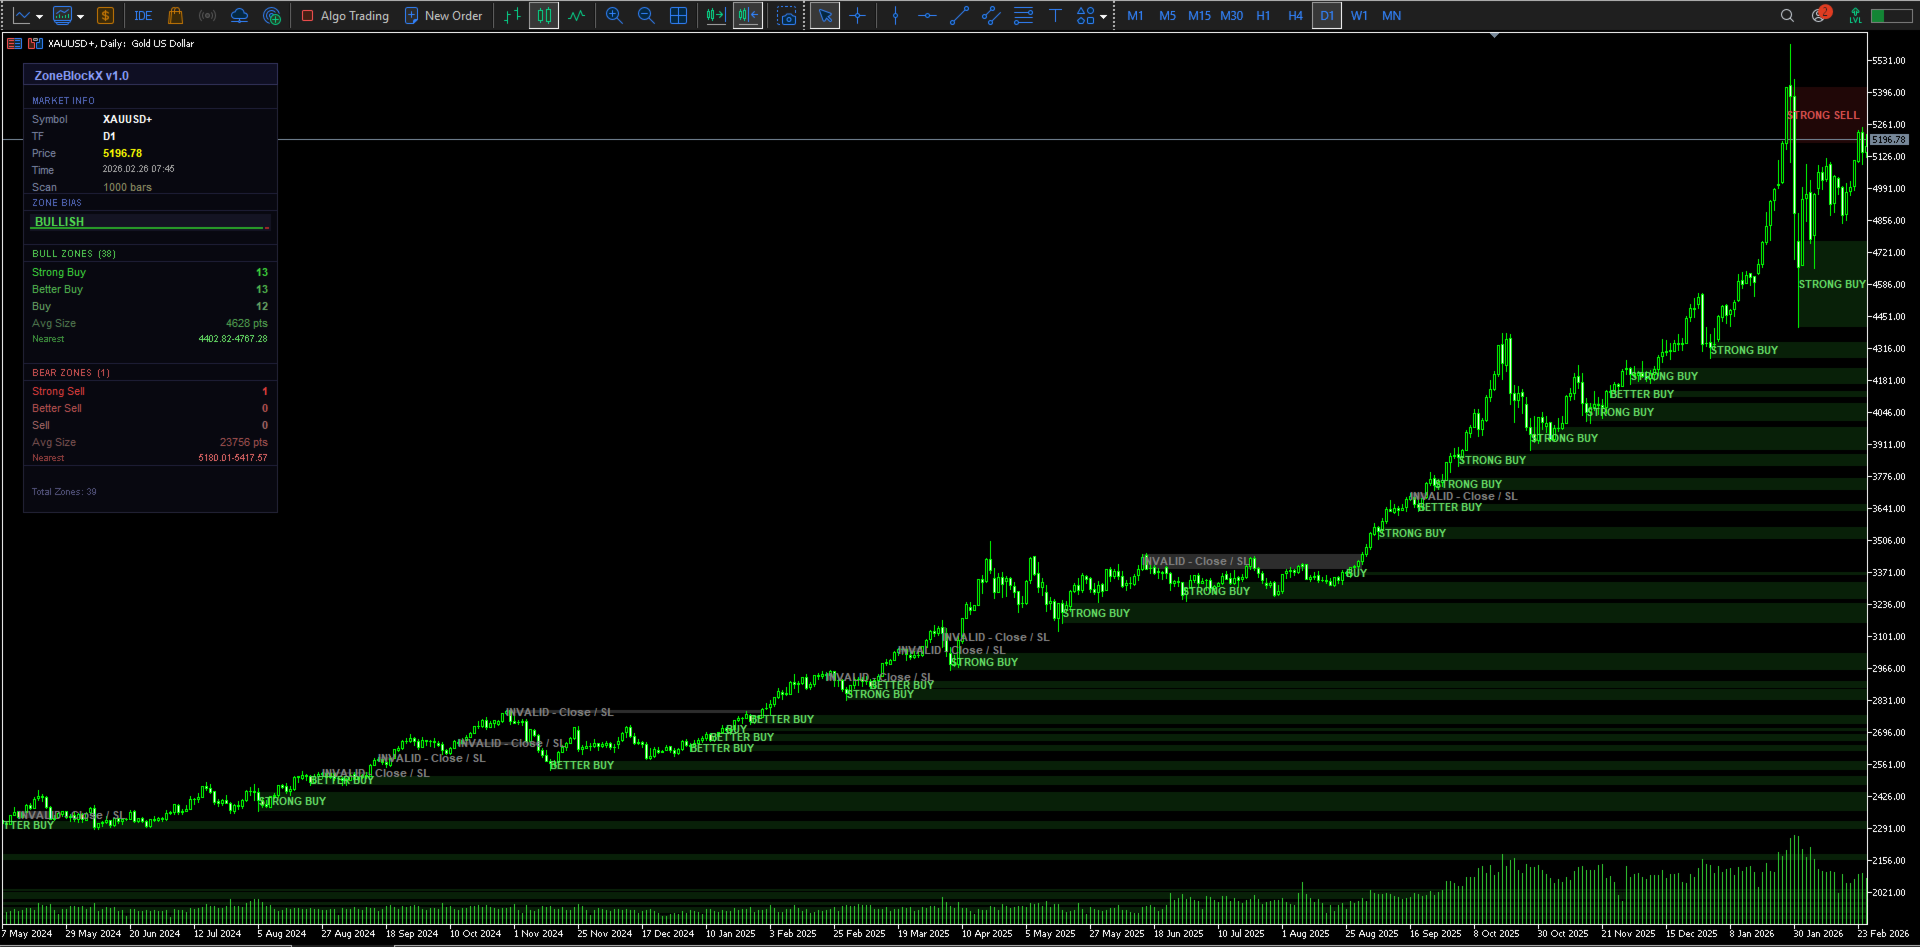Click the bull Nearest 4402.82-4767.28 value

pos(232,339)
